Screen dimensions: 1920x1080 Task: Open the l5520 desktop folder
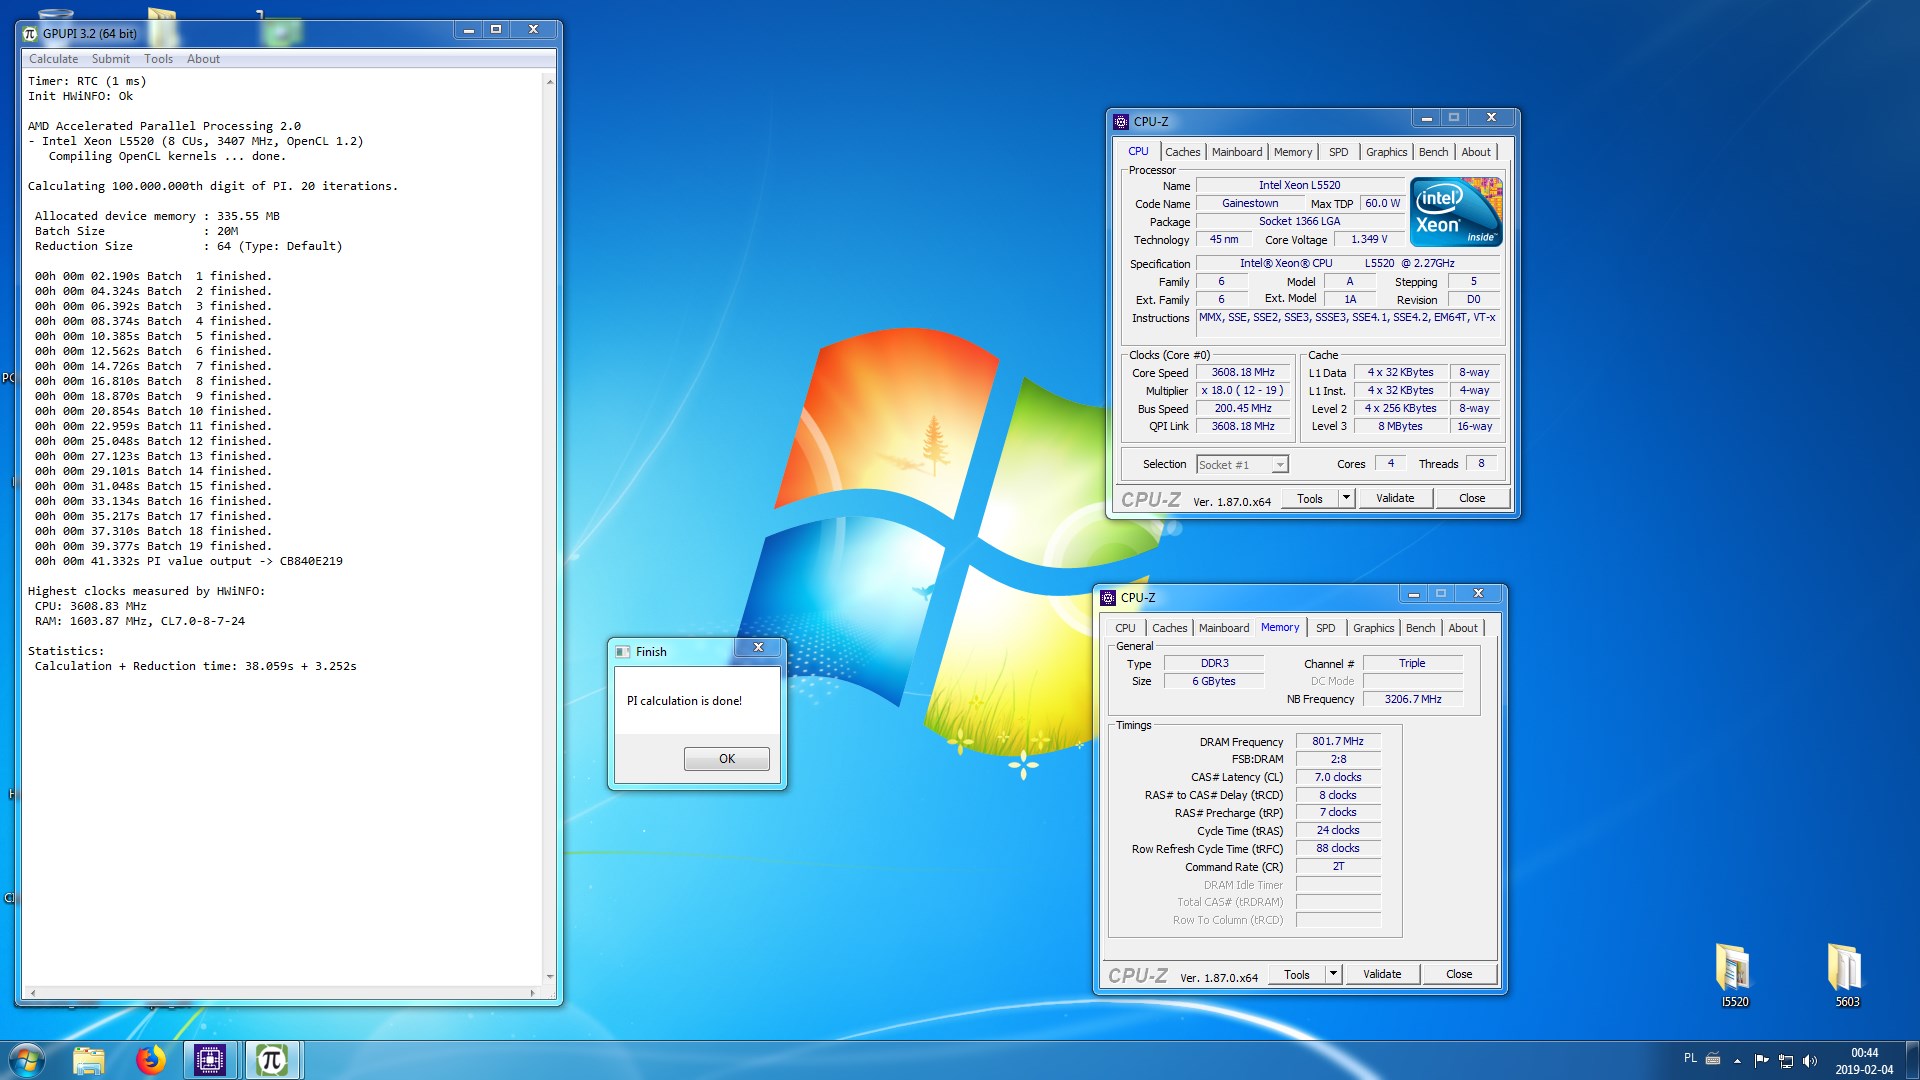pyautogui.click(x=1734, y=975)
